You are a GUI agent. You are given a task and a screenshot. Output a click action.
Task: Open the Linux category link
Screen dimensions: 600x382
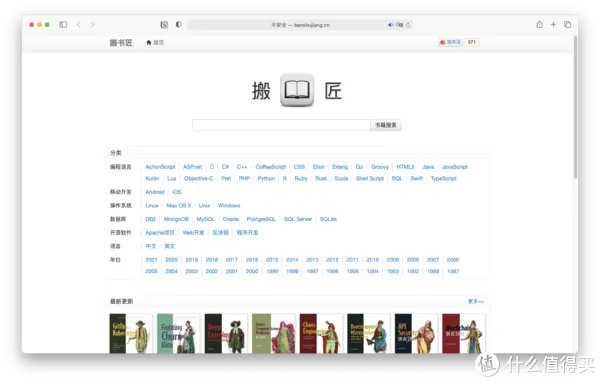(x=152, y=206)
